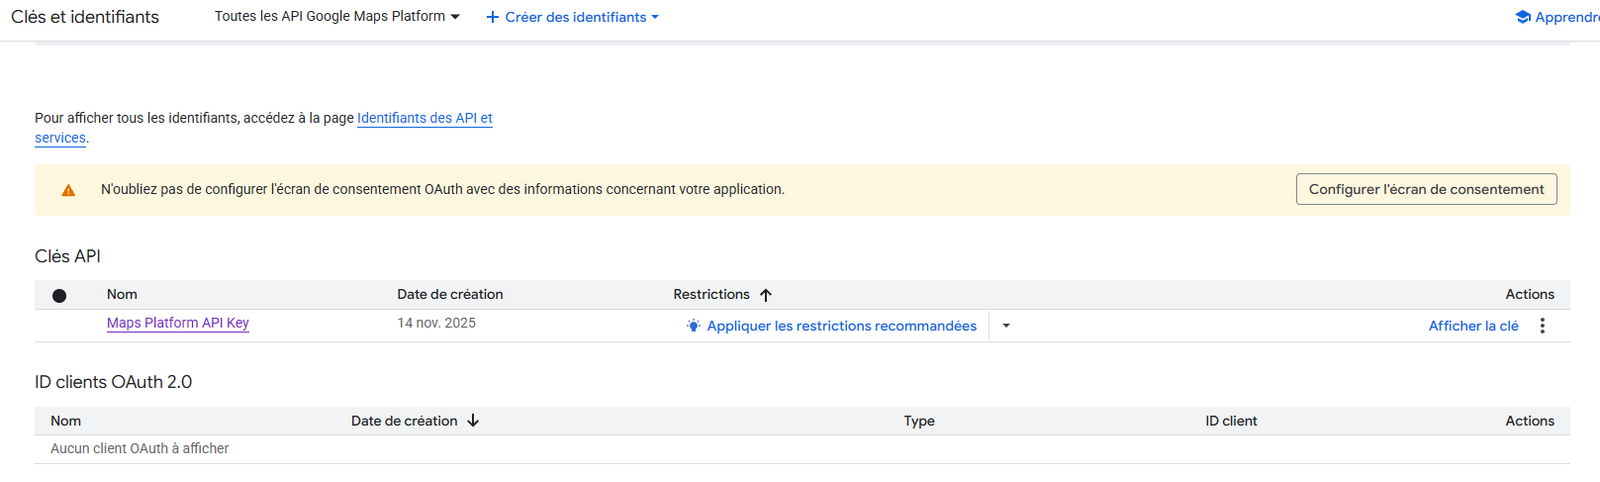Sort Clés API by Date de création header

coord(450,294)
